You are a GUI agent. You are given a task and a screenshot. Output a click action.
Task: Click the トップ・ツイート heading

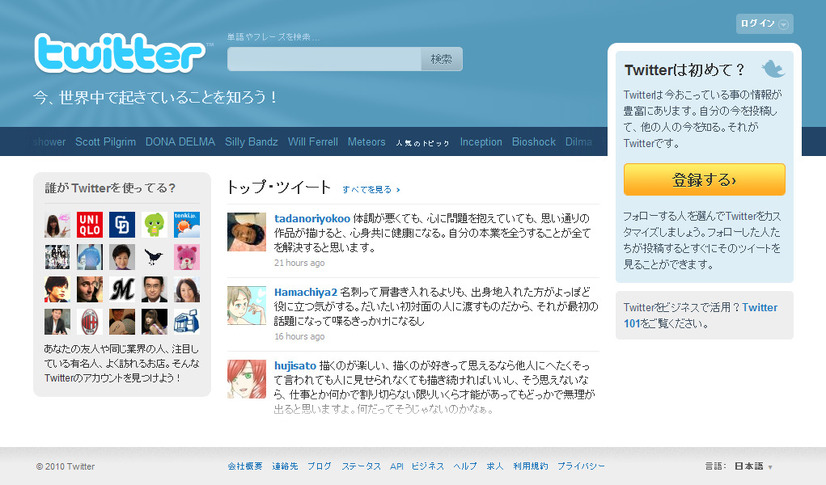point(279,187)
